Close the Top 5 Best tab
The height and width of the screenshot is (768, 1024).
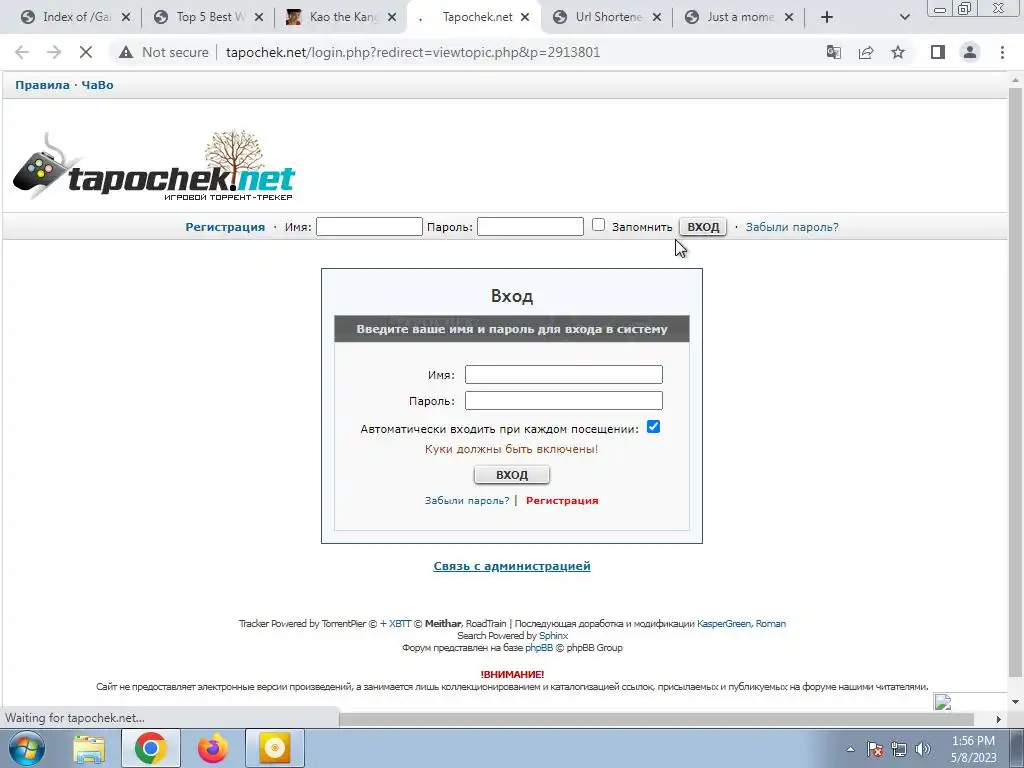[259, 17]
